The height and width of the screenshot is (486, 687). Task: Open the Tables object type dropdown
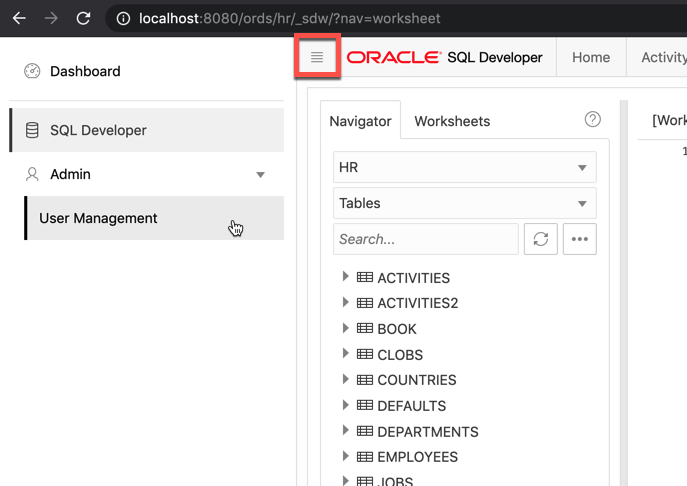pyautogui.click(x=464, y=203)
